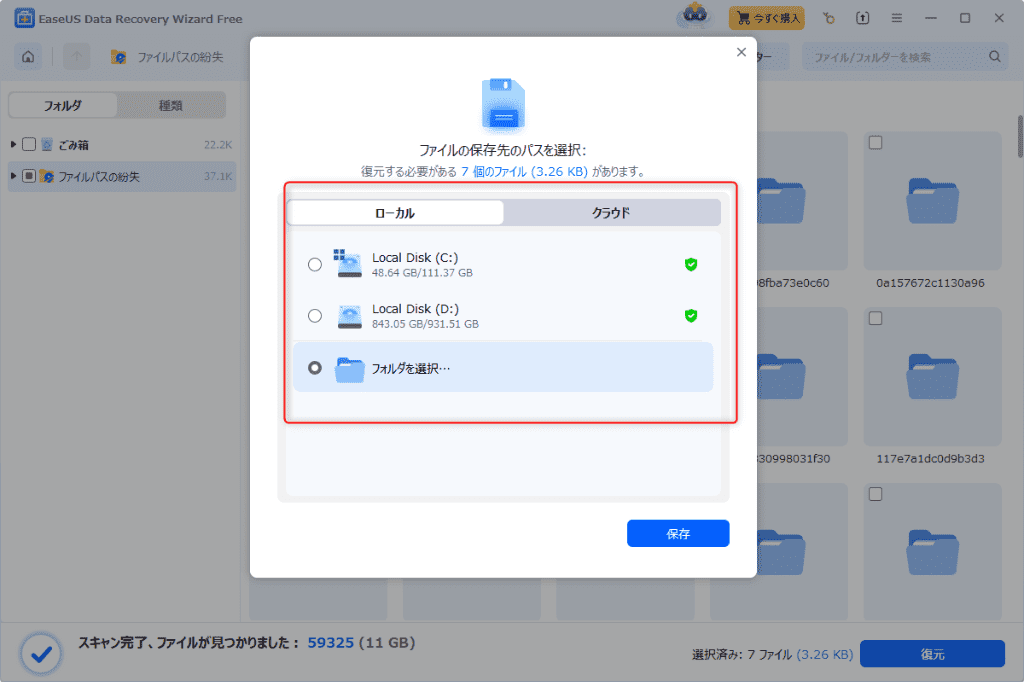Check the checkbox on folder 117e7a1dc0d9b3d3

tap(876, 318)
